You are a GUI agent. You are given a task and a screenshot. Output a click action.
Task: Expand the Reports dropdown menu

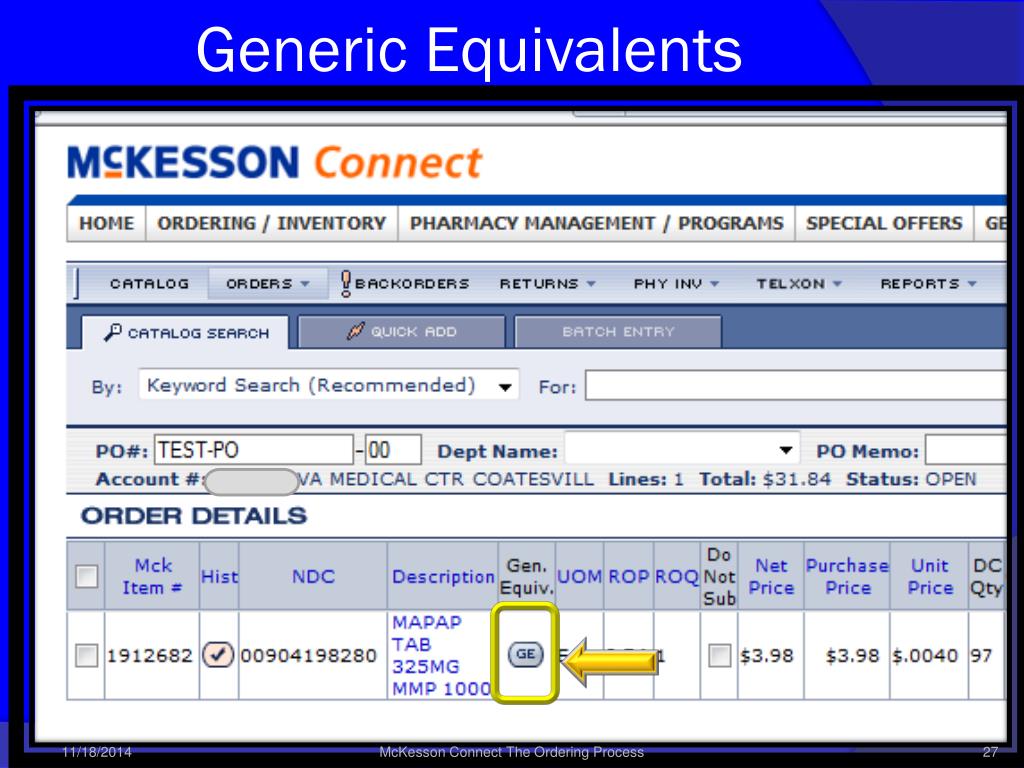click(928, 284)
